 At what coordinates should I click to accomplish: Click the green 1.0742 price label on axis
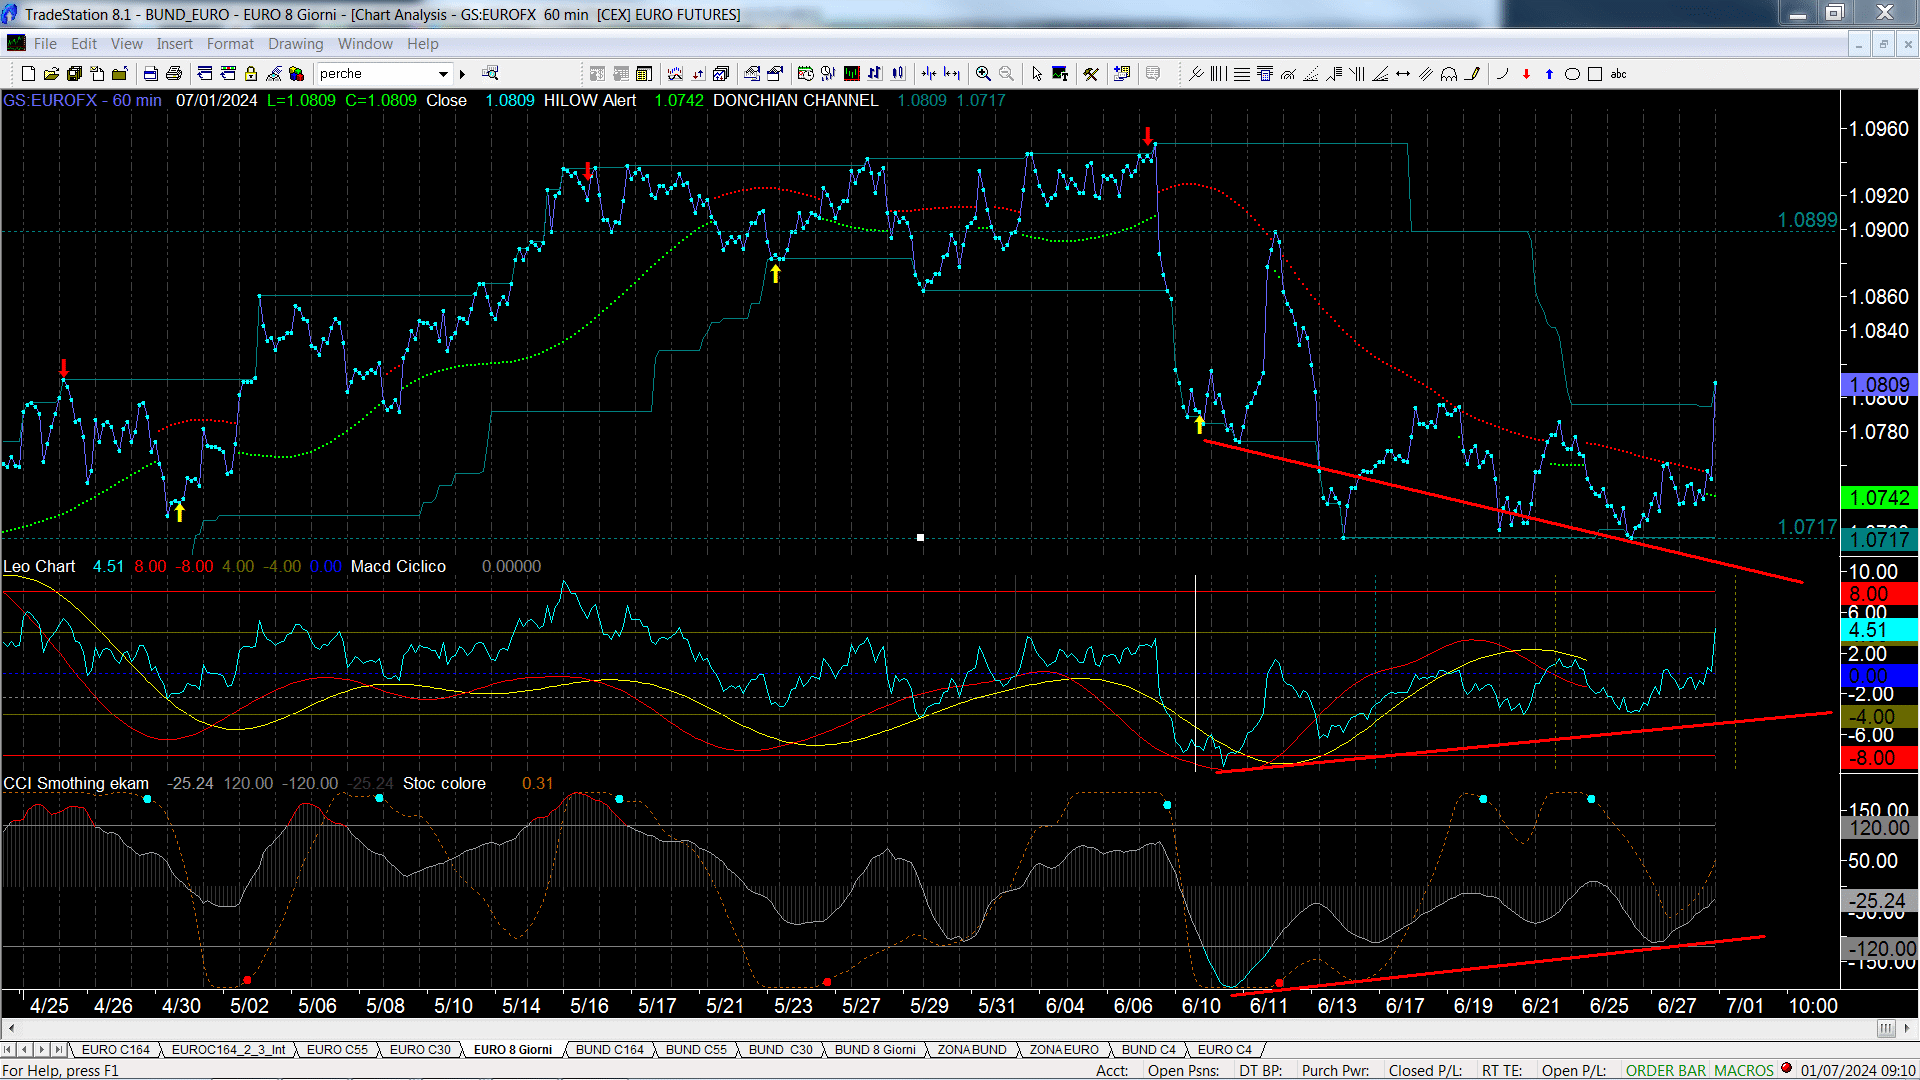coord(1879,498)
